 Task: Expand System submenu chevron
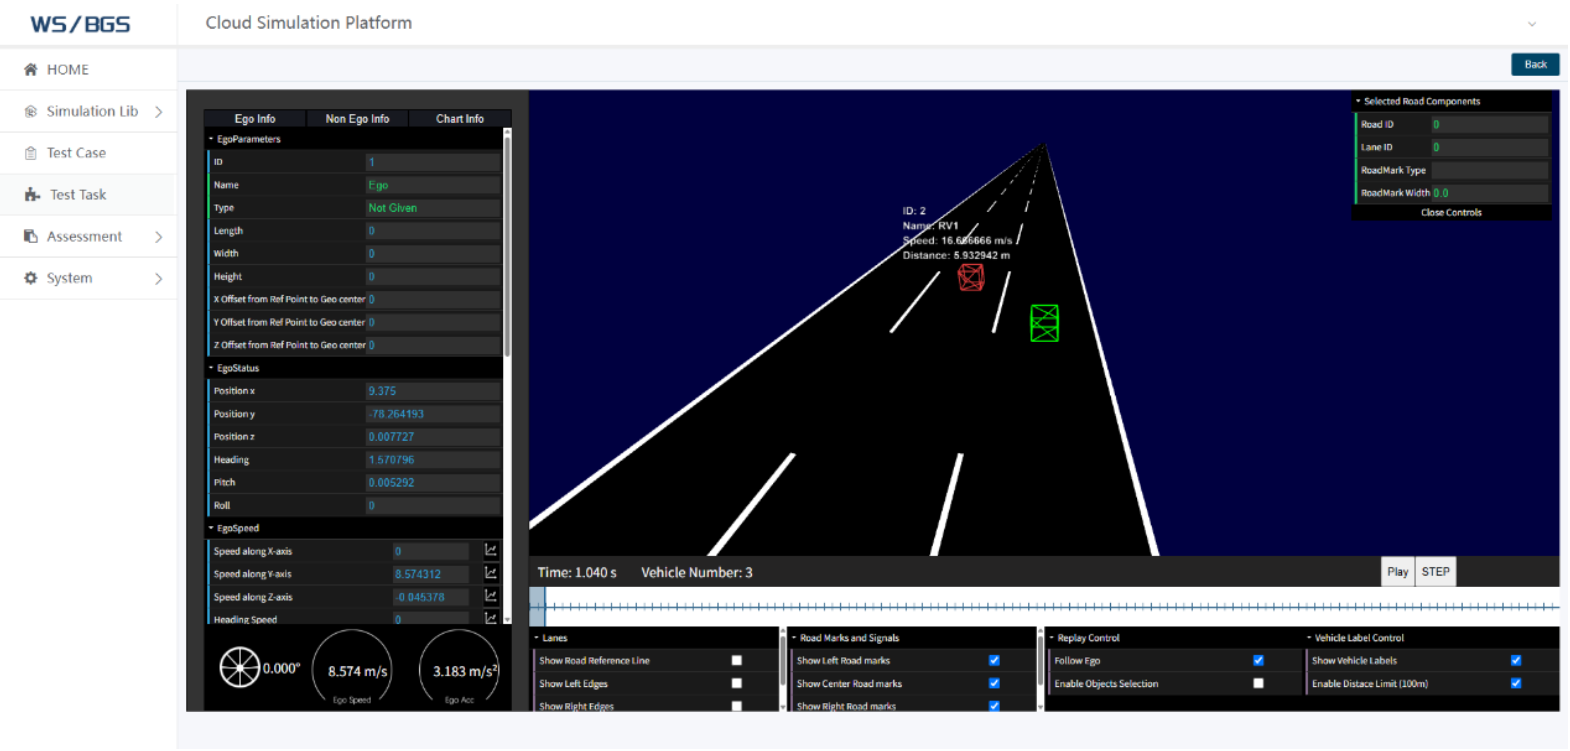click(x=158, y=279)
